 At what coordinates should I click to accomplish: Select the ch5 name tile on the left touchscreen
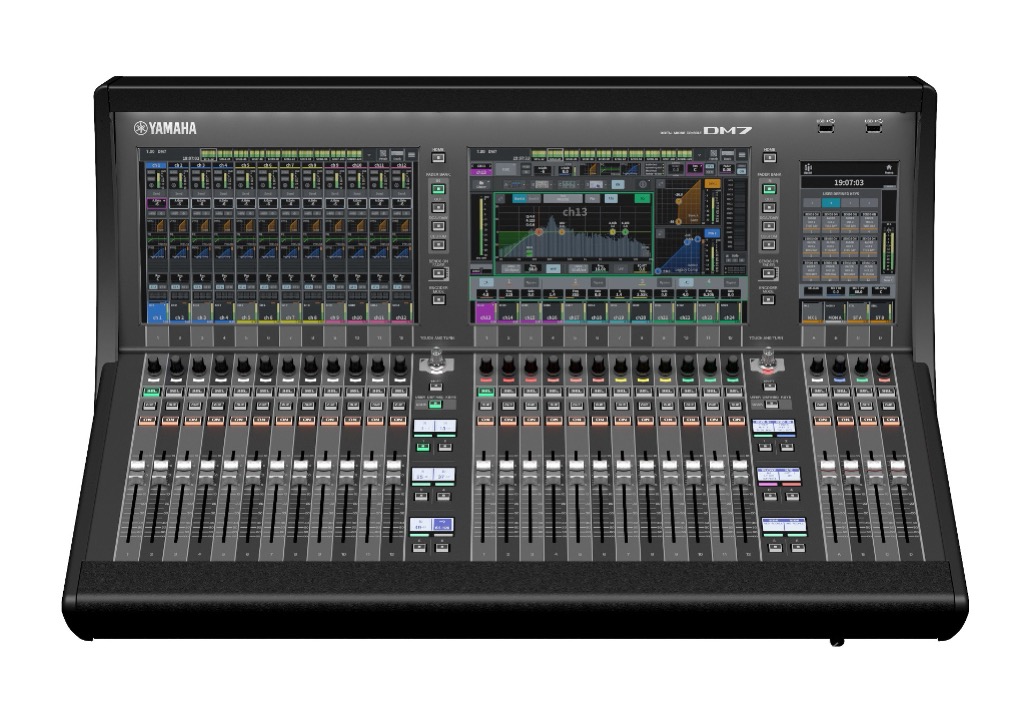tap(245, 312)
